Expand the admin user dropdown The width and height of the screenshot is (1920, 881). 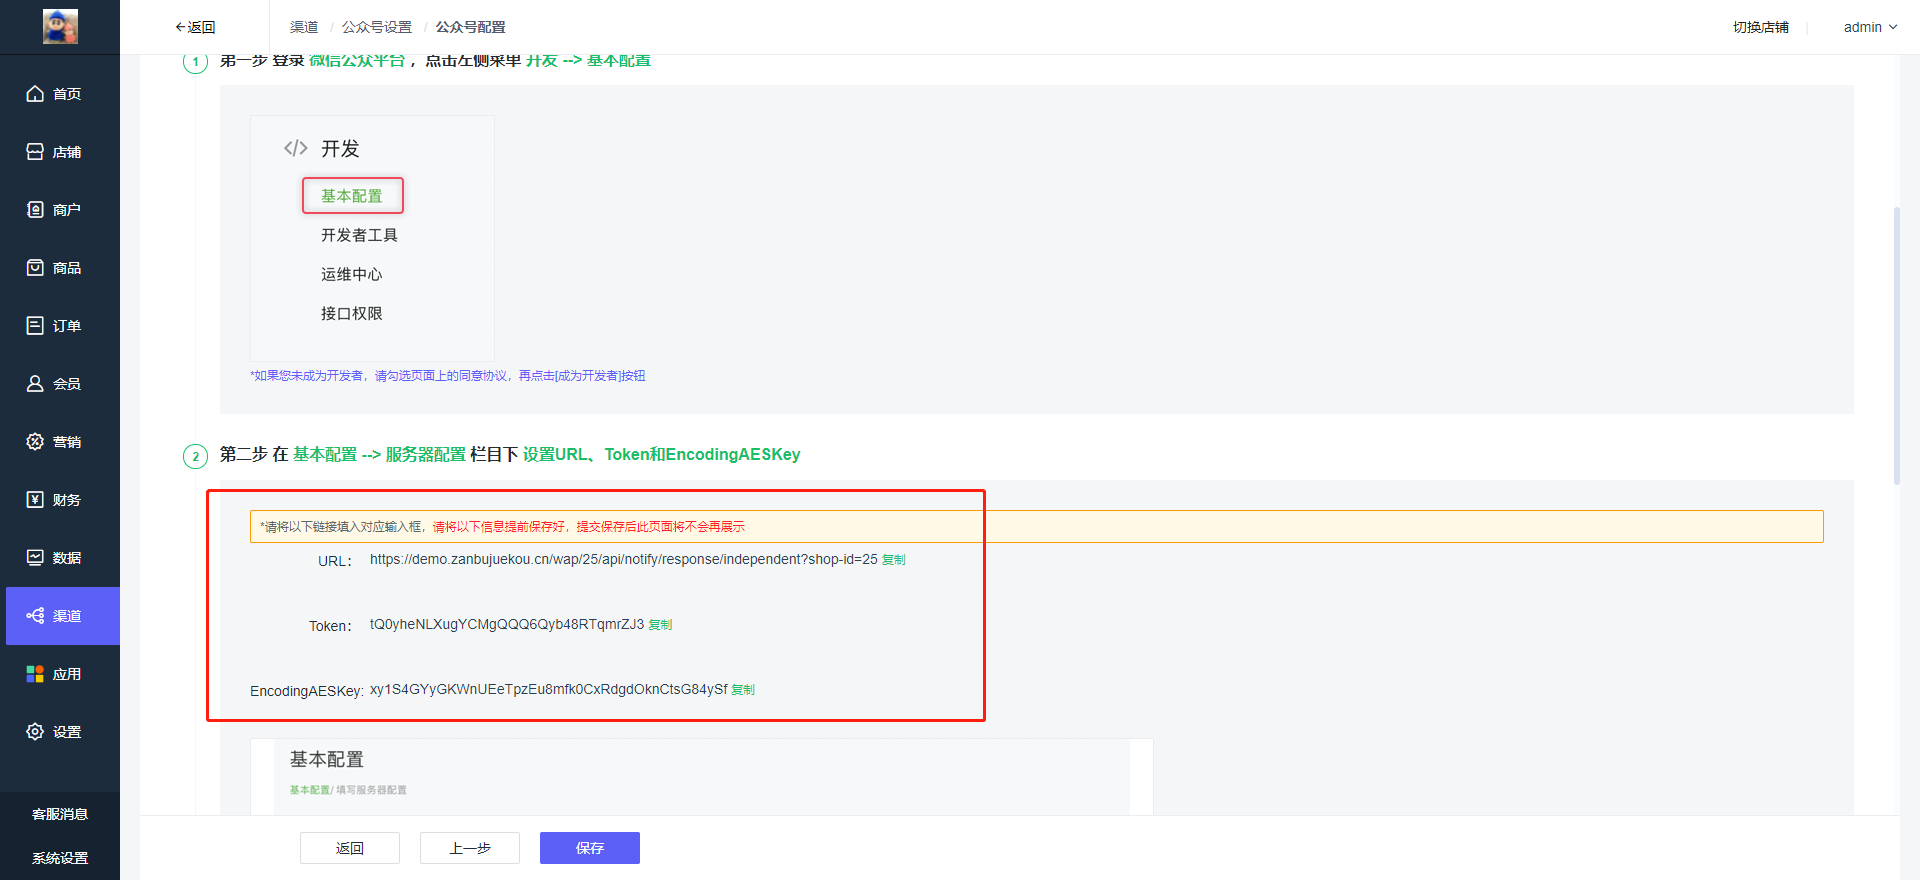click(x=1870, y=27)
